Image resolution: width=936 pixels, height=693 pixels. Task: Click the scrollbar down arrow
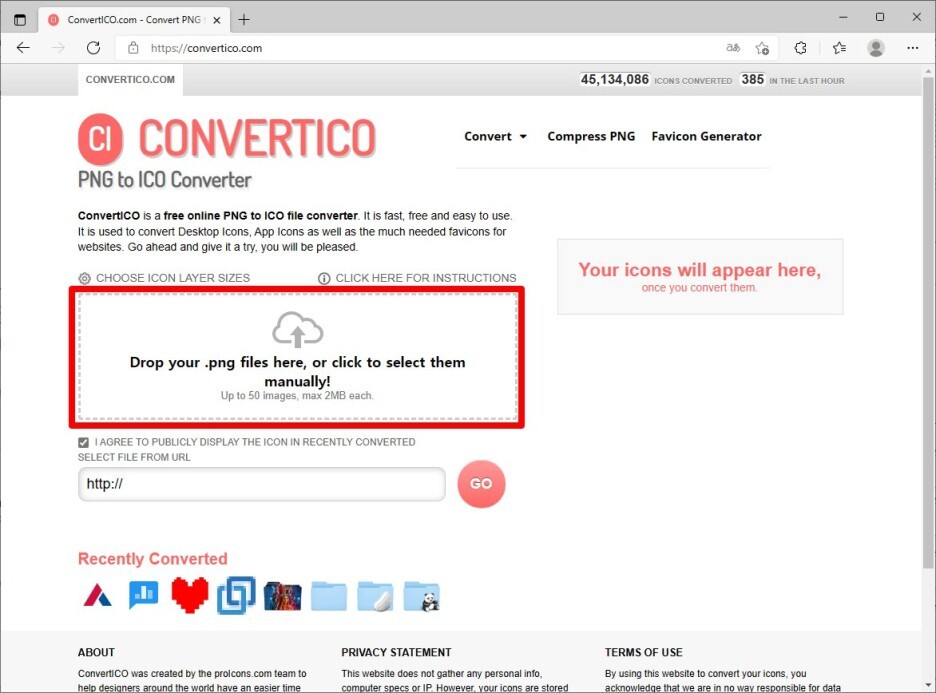pyautogui.click(x=928, y=685)
